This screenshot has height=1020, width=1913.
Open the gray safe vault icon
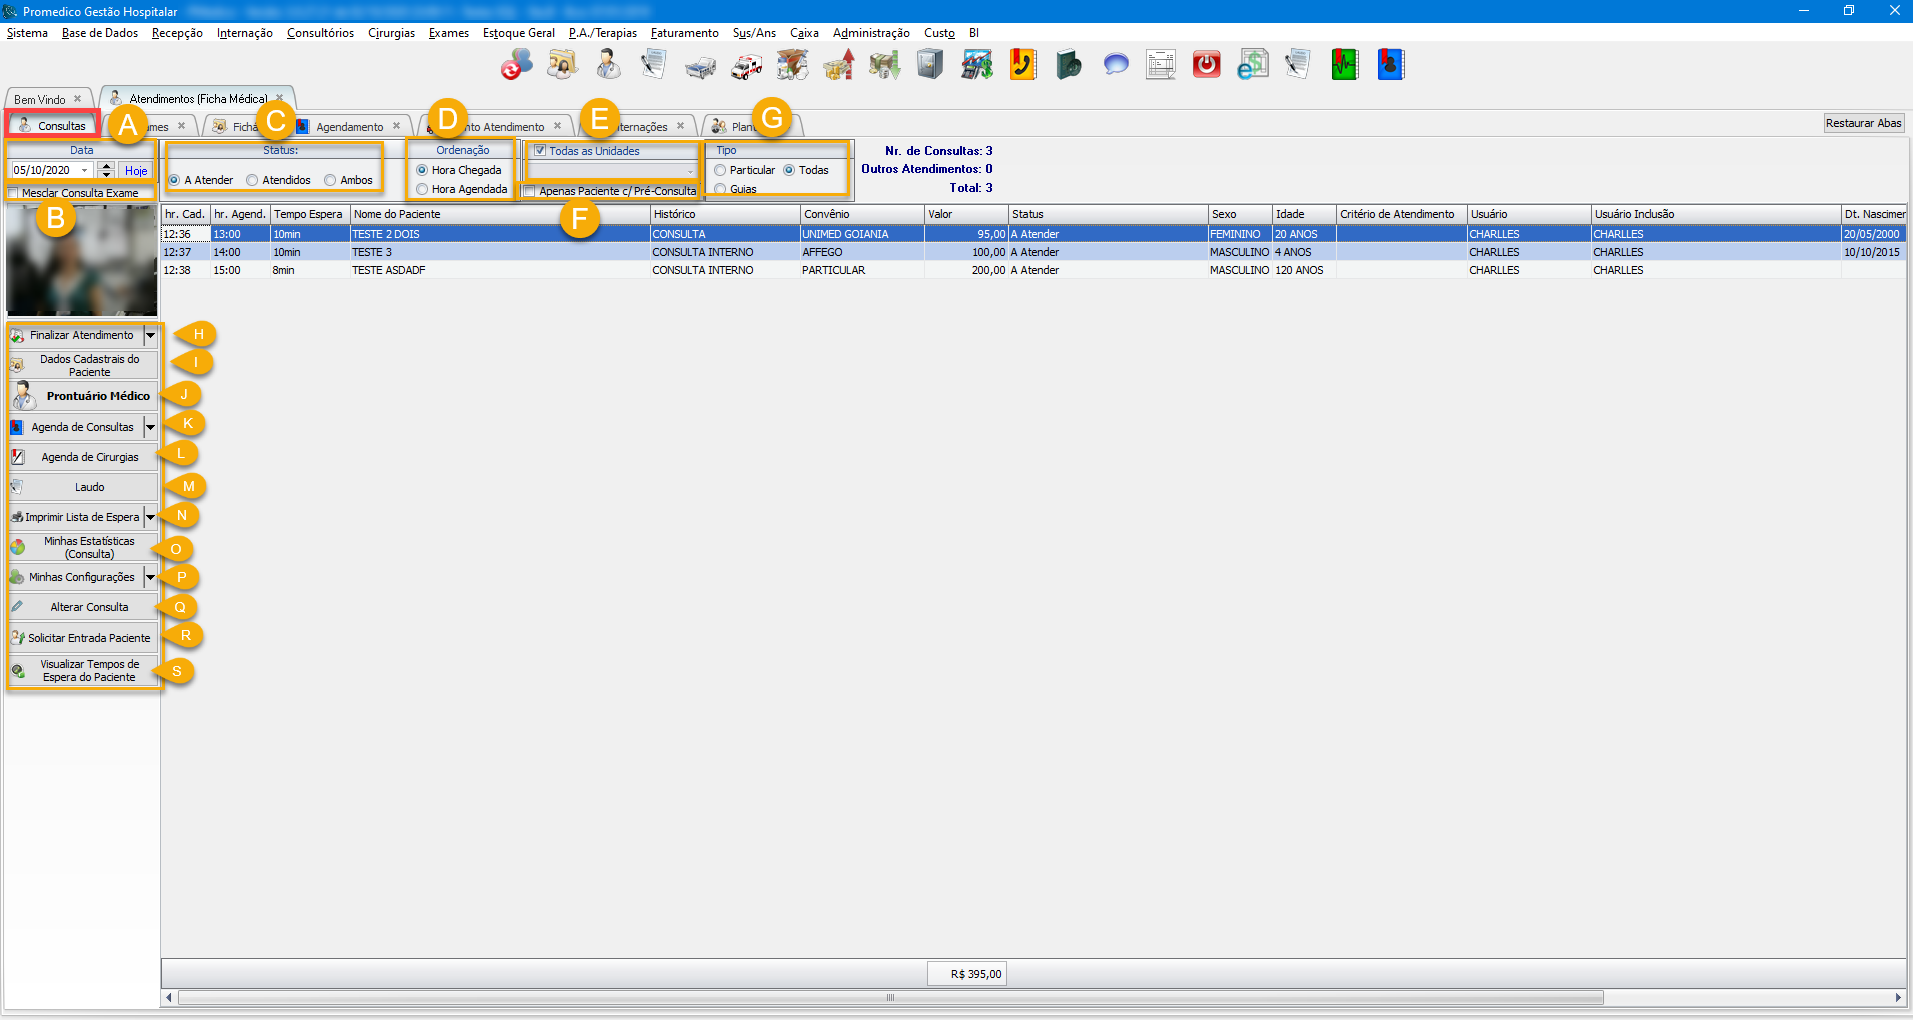[930, 66]
